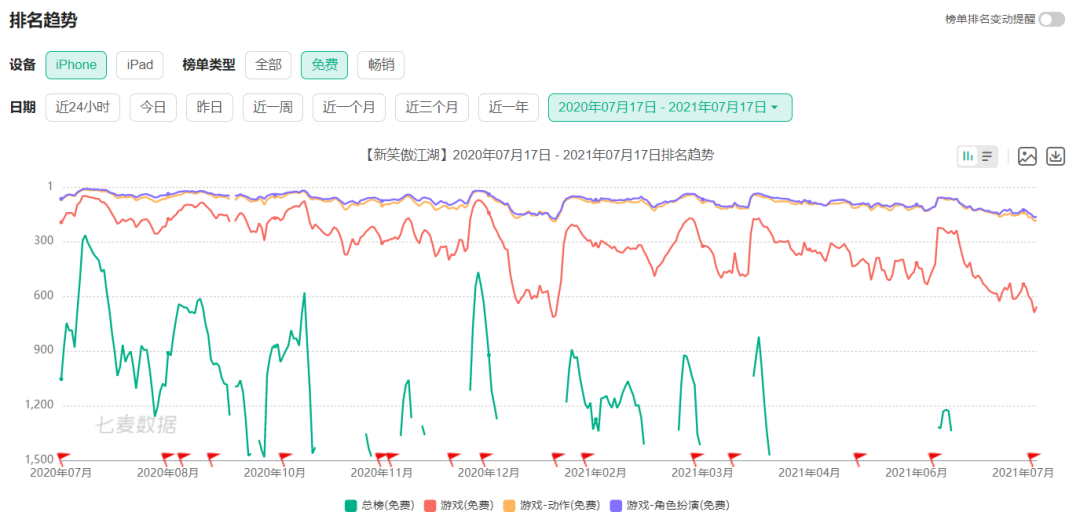This screenshot has height=523, width=1080.
Task: Click the 排名趋势 heading
Action: 43,20
